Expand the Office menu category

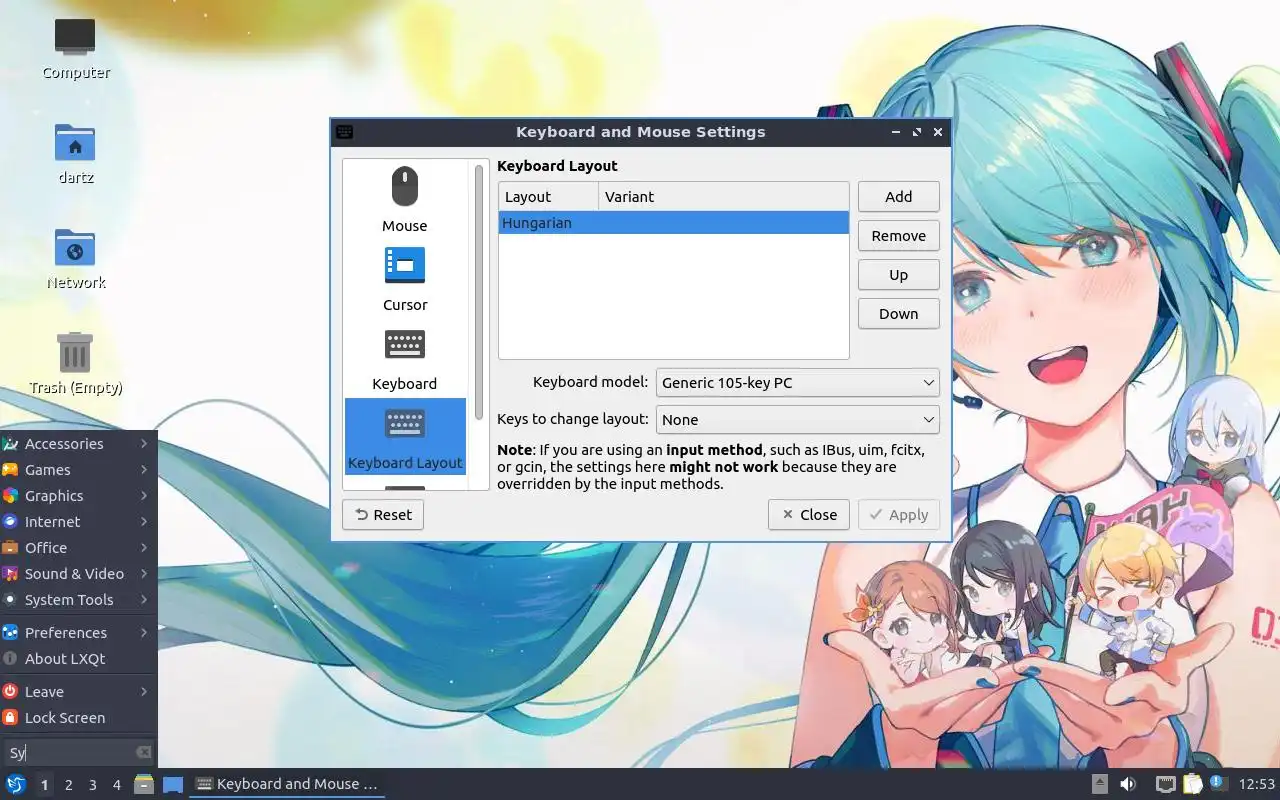[x=78, y=547]
